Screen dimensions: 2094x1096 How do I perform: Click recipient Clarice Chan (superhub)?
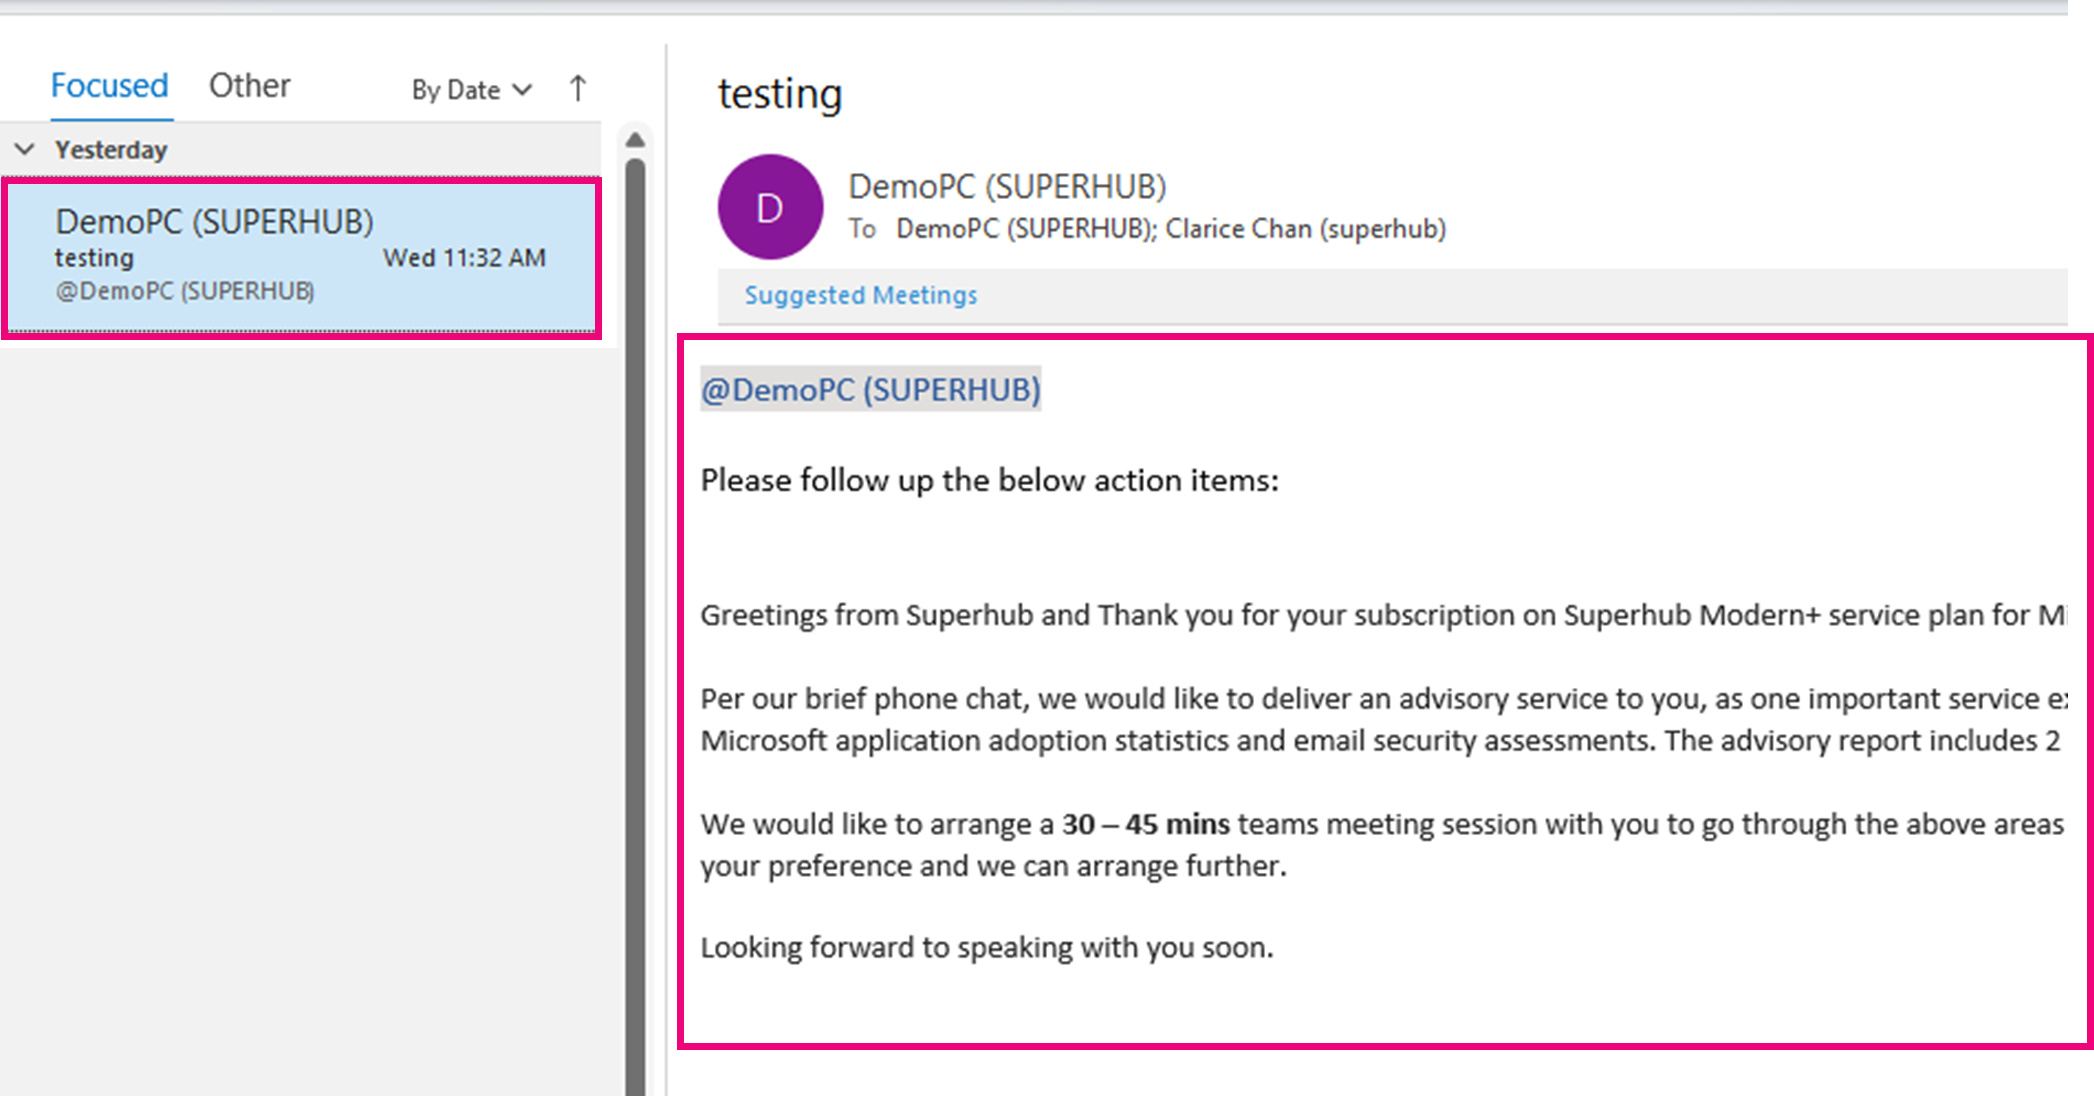click(1306, 229)
